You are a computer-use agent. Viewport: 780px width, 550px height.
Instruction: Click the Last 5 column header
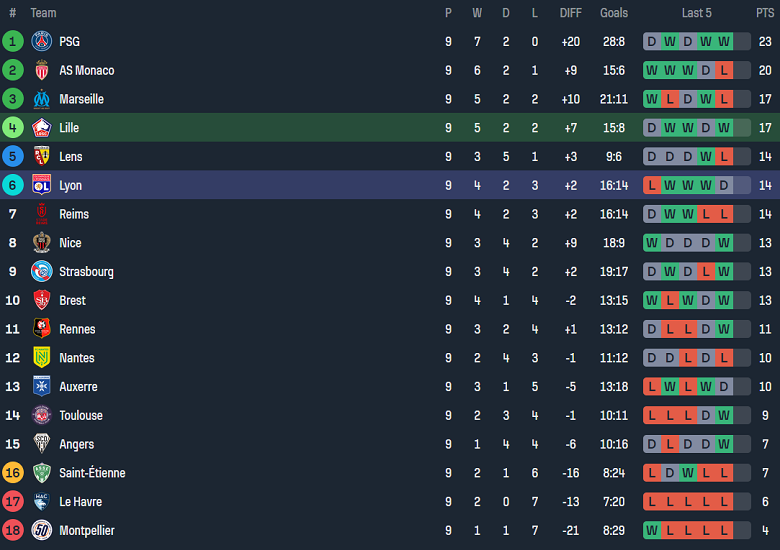click(x=697, y=13)
